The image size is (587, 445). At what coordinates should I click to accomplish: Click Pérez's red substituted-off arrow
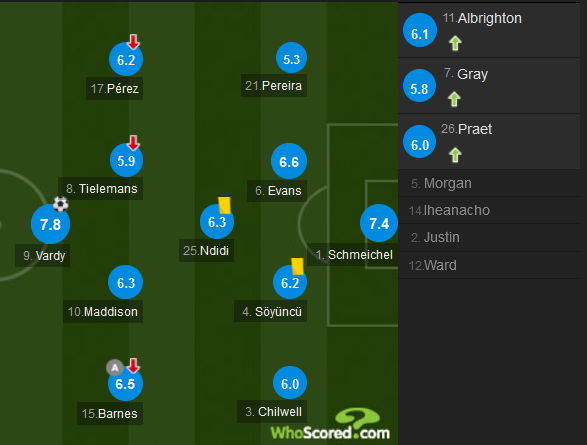coord(133,42)
